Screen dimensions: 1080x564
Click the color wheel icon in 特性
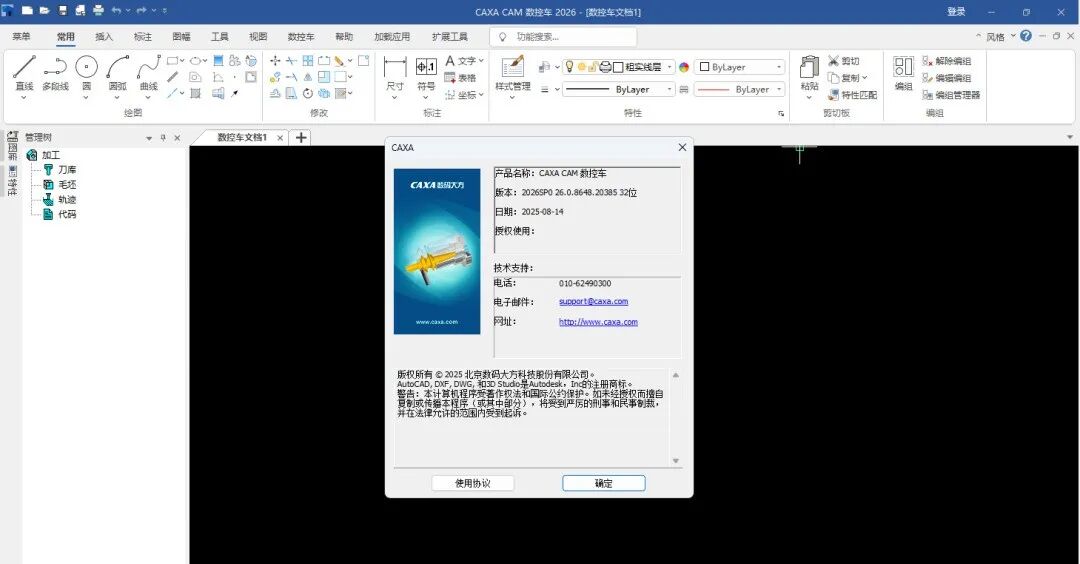684,67
